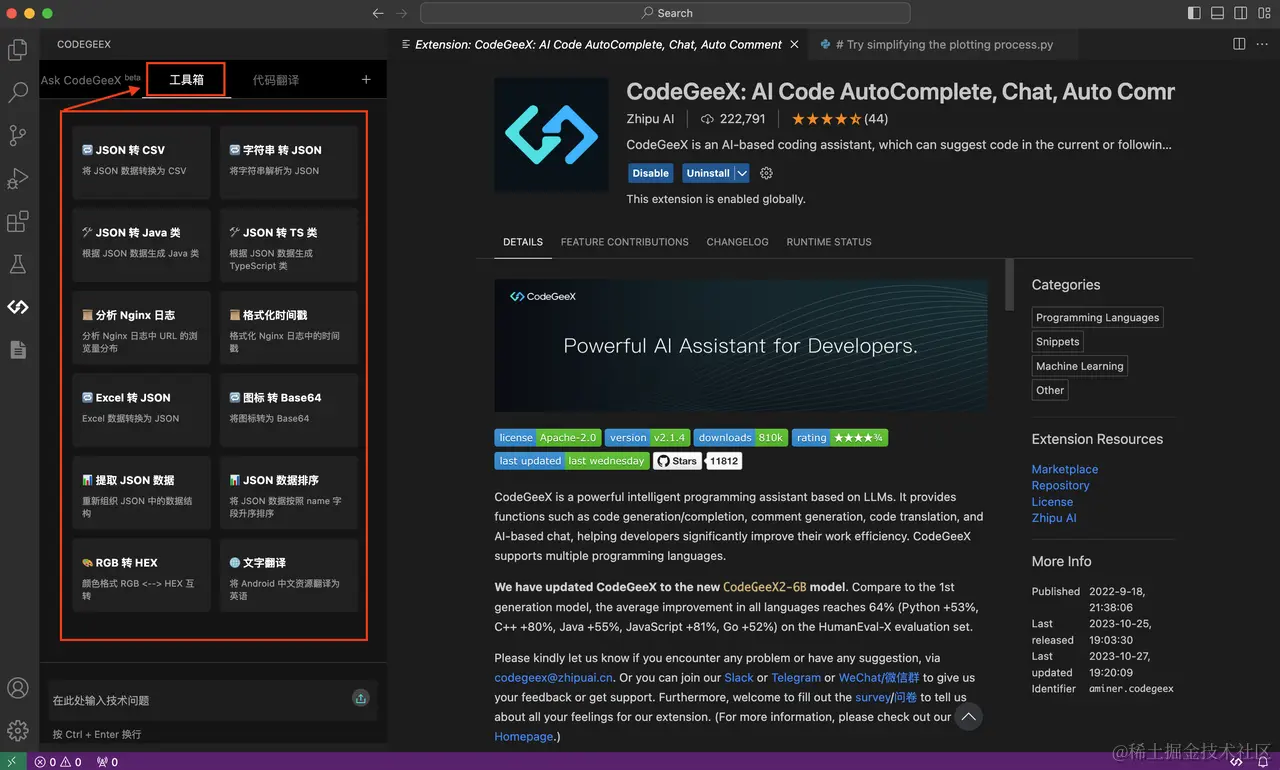Open the 图标 转 Base64 tool
This screenshot has width=1280, height=770.
point(288,410)
